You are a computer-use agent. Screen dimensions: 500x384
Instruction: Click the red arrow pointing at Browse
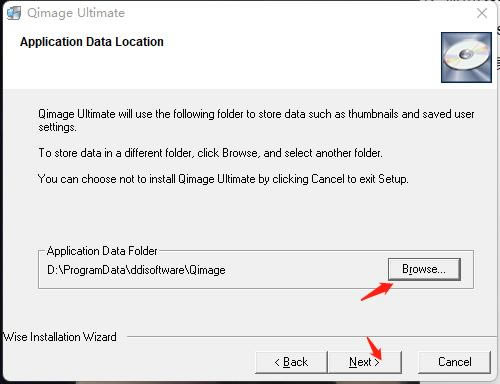click(377, 291)
